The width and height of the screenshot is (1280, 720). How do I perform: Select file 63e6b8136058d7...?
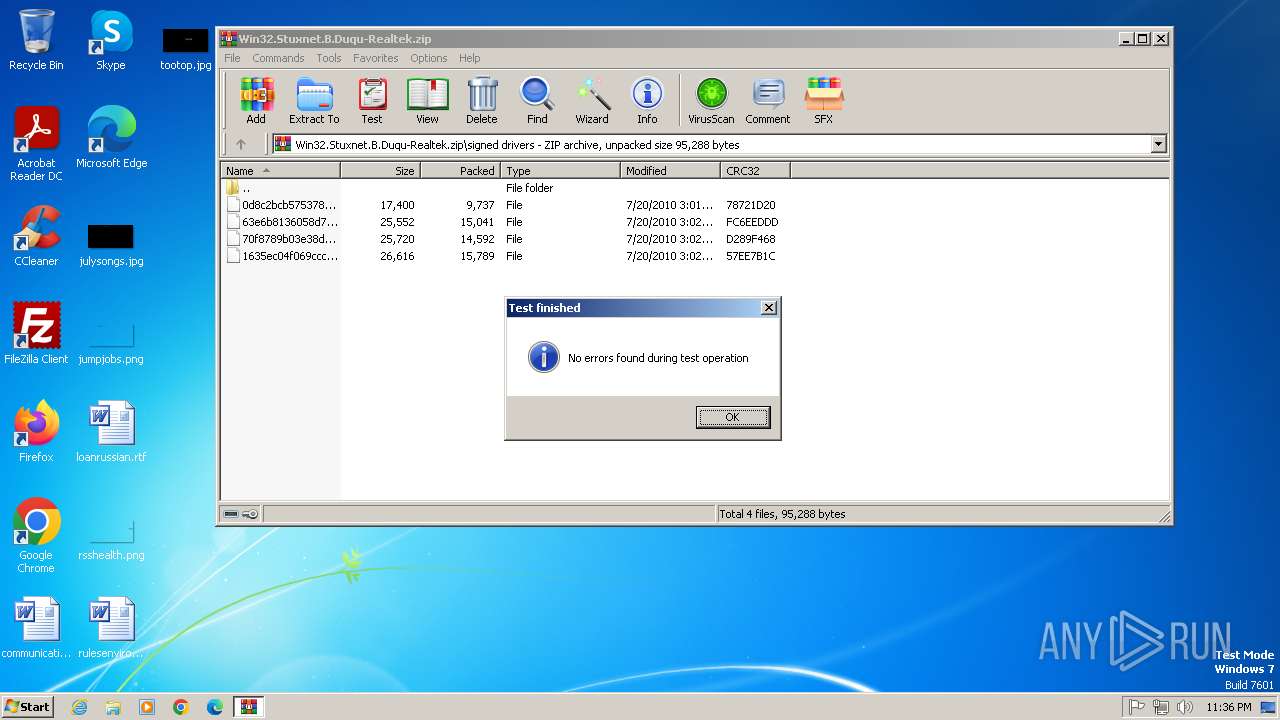(x=505, y=222)
